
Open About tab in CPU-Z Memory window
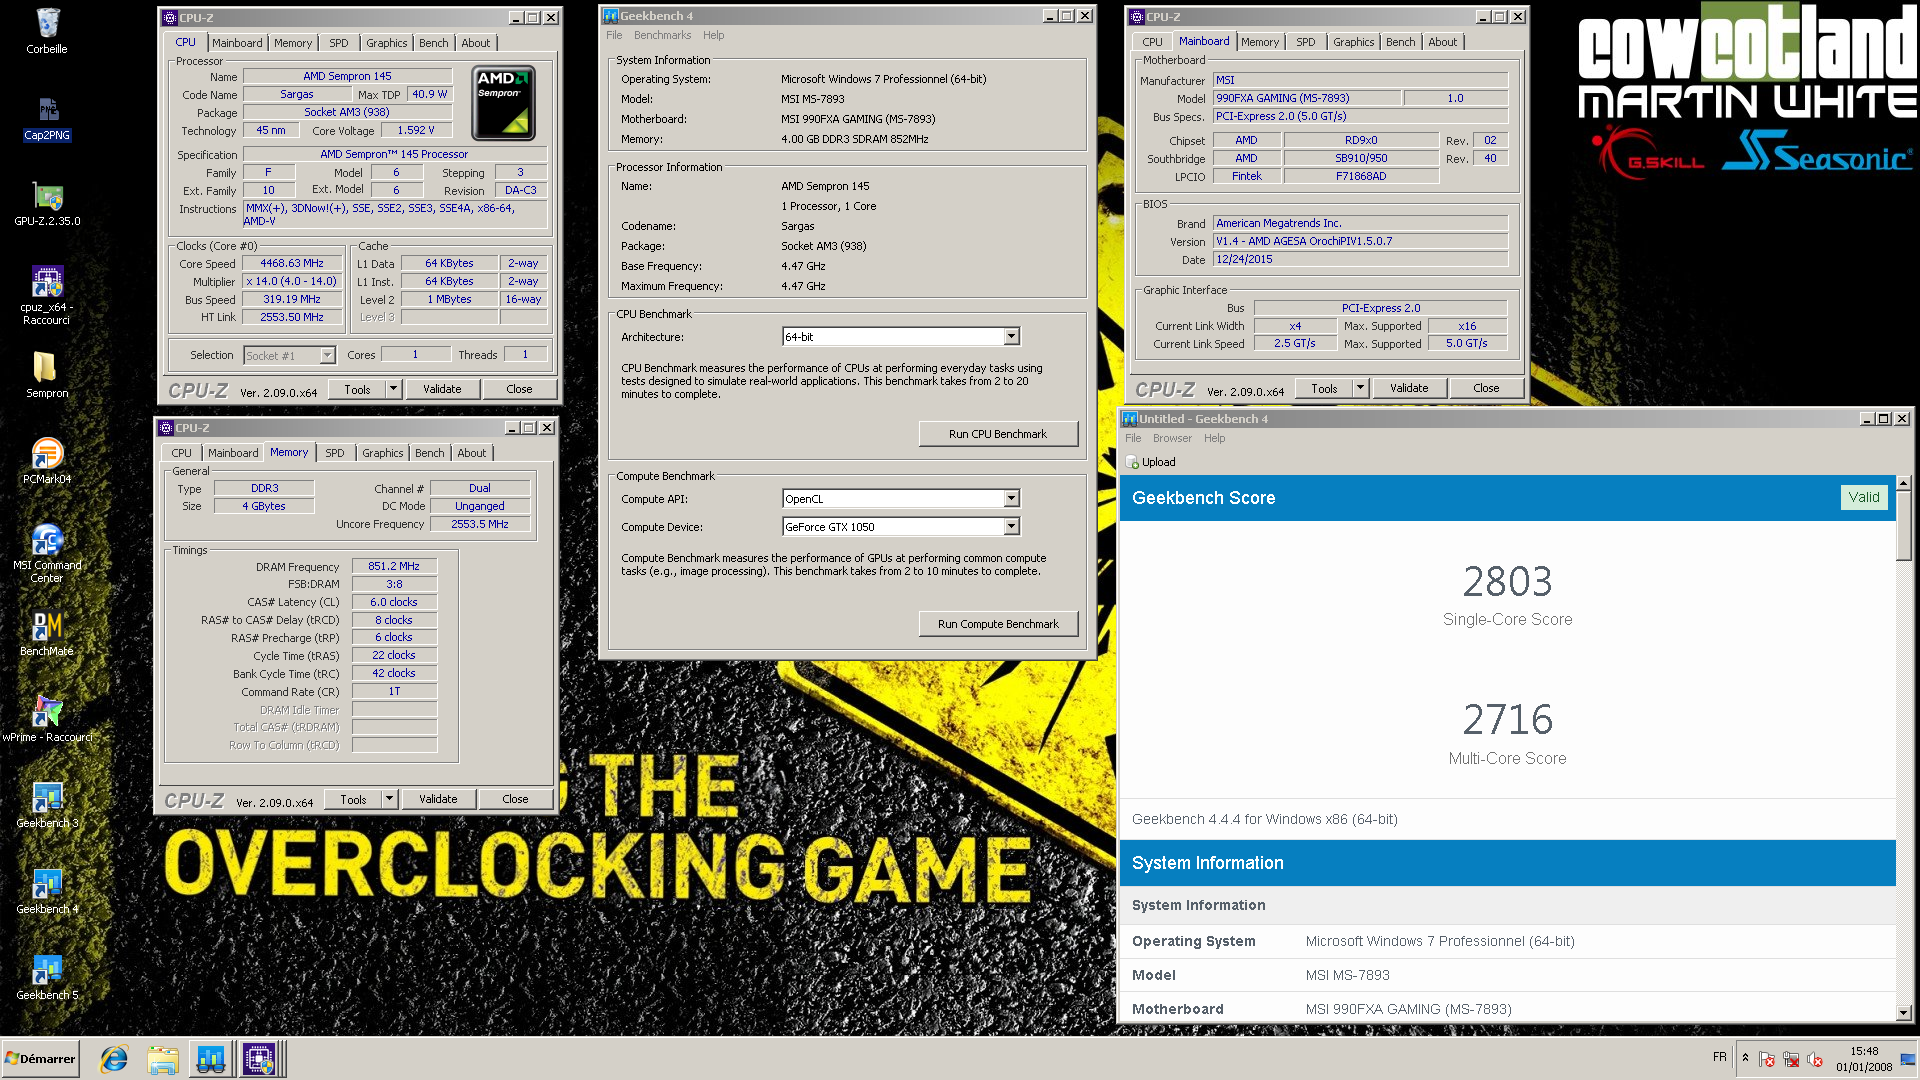click(x=471, y=453)
